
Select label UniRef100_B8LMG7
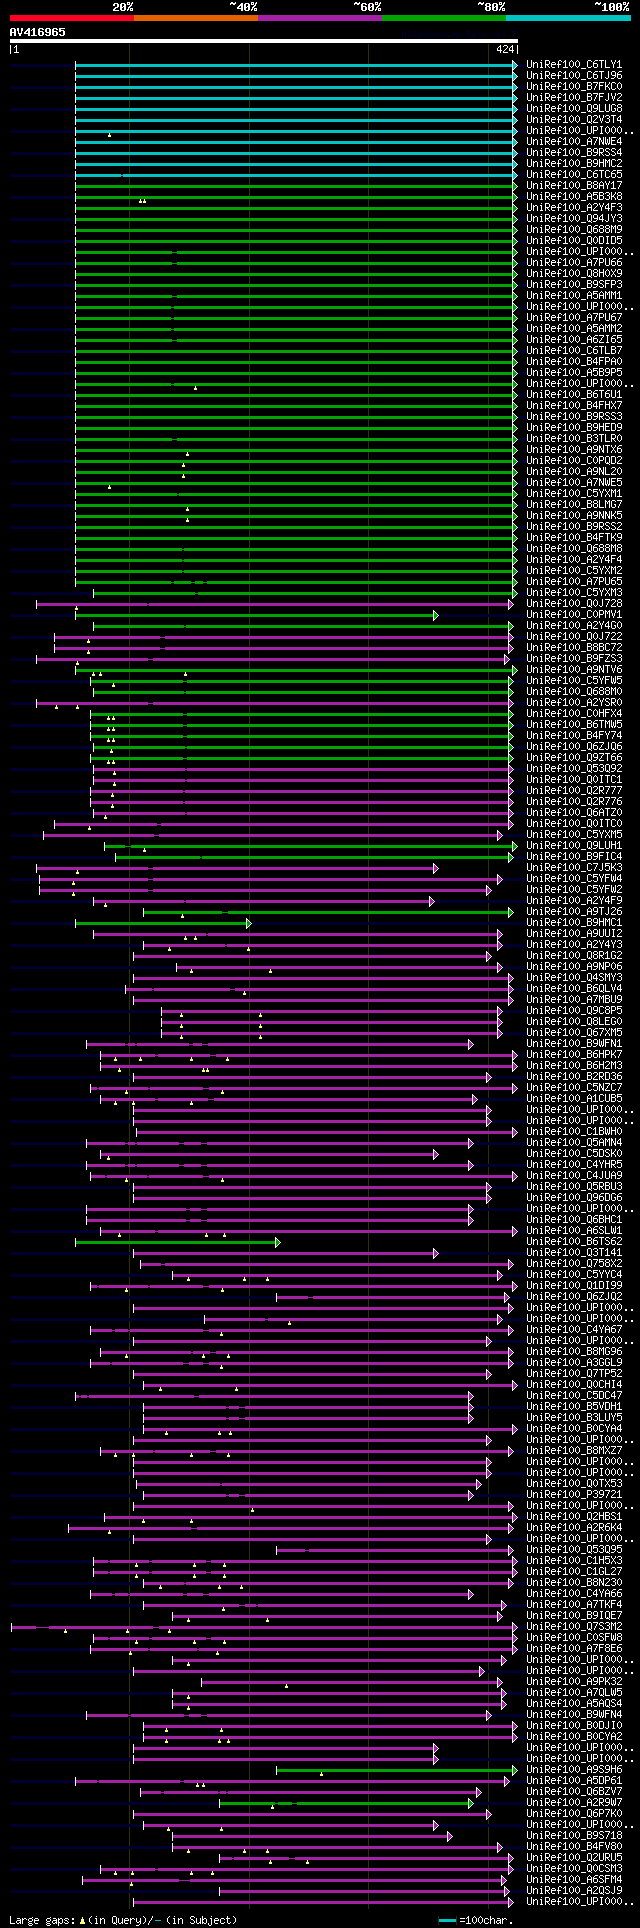point(574,504)
